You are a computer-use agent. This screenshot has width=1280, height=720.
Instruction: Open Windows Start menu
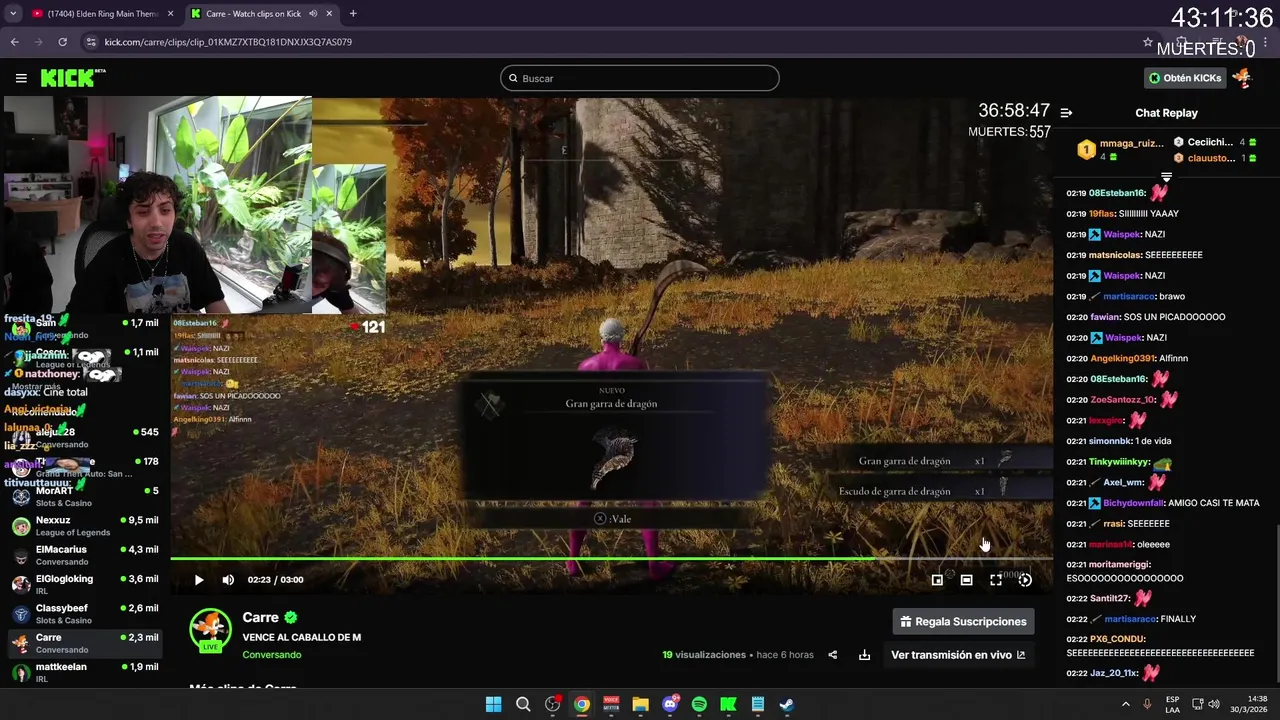pyautogui.click(x=493, y=704)
